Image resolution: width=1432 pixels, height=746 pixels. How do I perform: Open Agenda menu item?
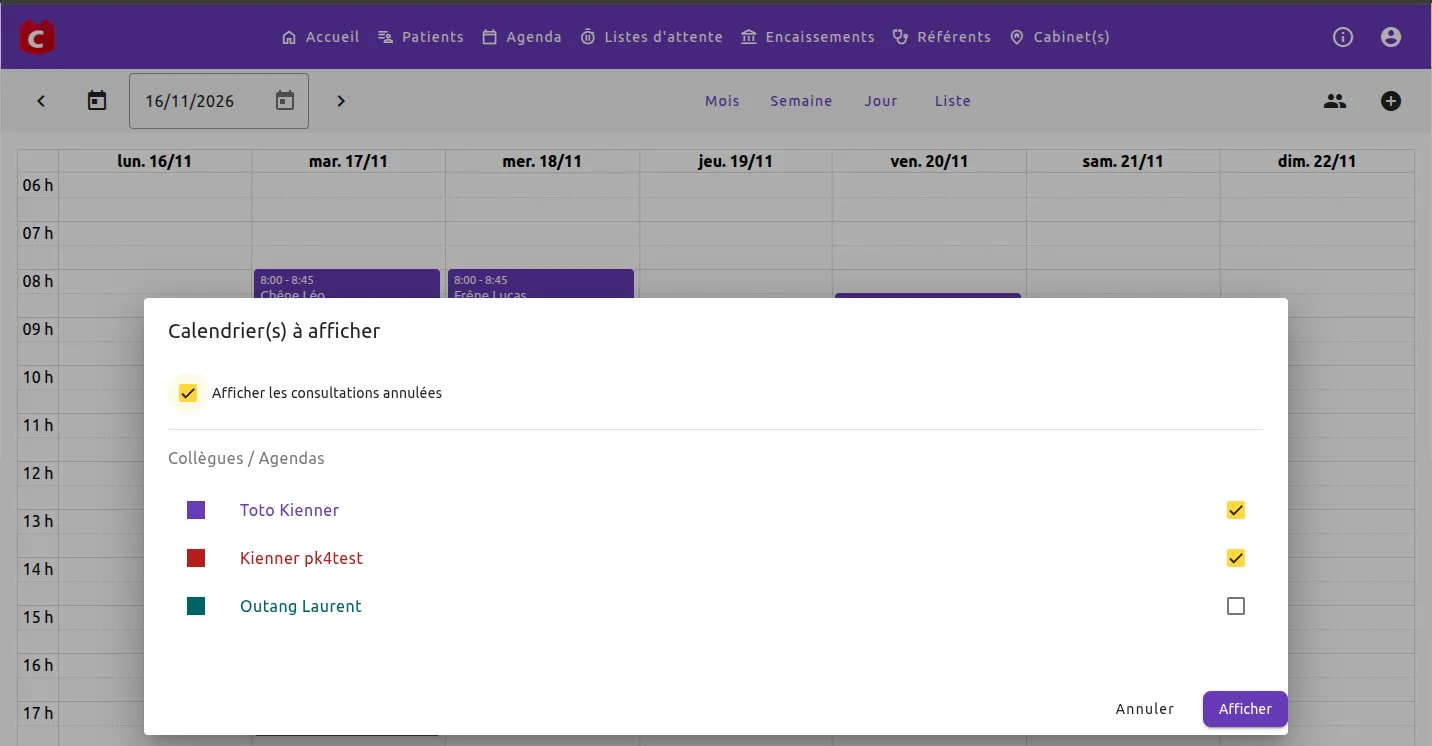pyautogui.click(x=522, y=37)
